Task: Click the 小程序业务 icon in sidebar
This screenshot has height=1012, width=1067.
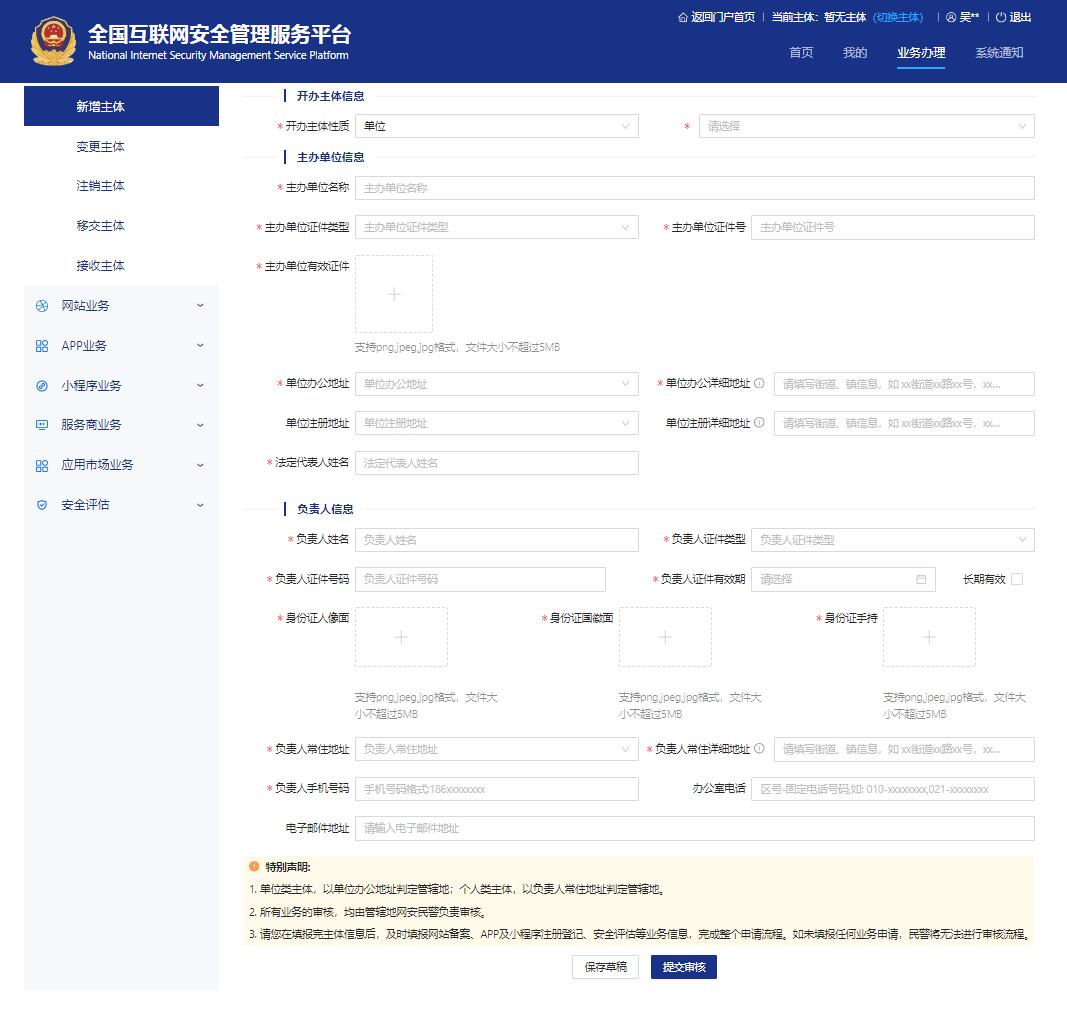Action: point(42,386)
